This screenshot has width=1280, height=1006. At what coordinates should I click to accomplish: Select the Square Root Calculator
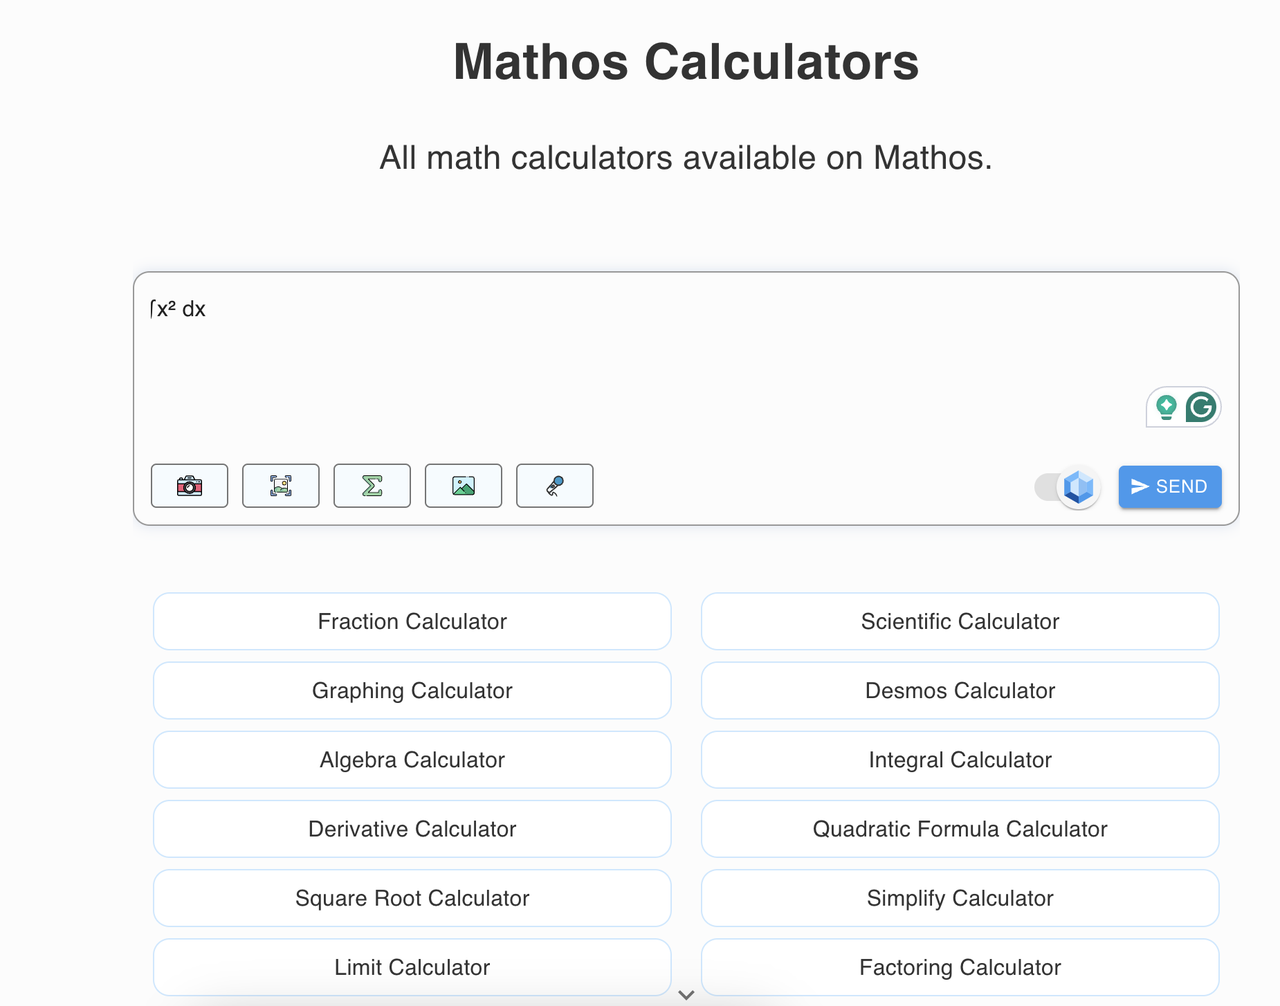coord(412,898)
